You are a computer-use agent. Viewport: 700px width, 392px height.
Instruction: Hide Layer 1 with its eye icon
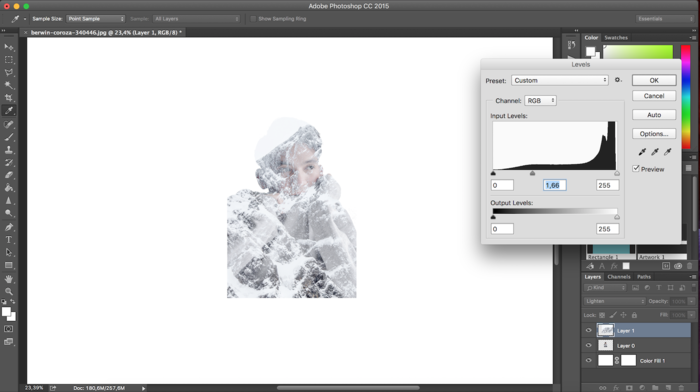[588, 330]
